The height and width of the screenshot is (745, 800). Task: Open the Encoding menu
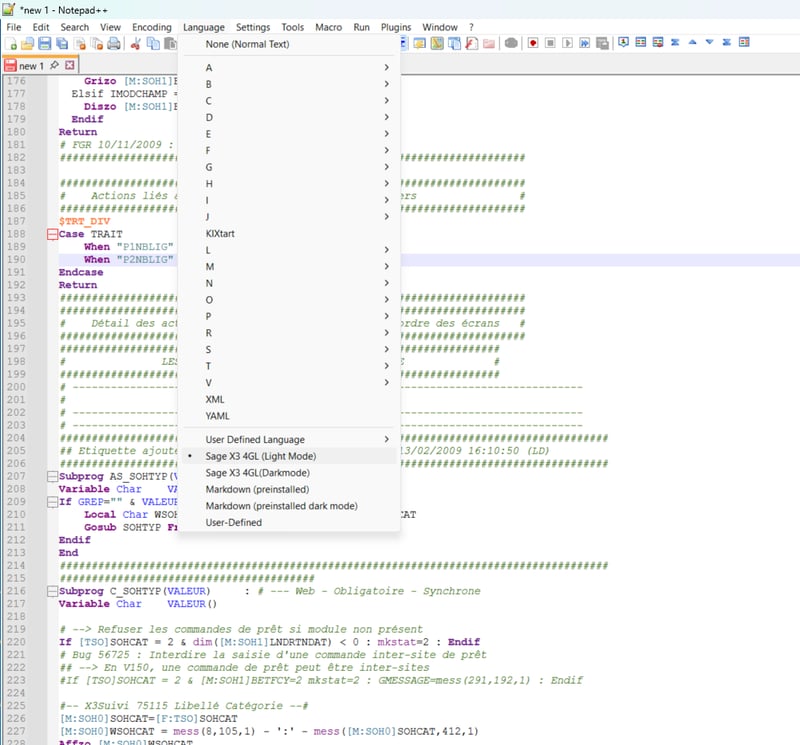(x=152, y=27)
